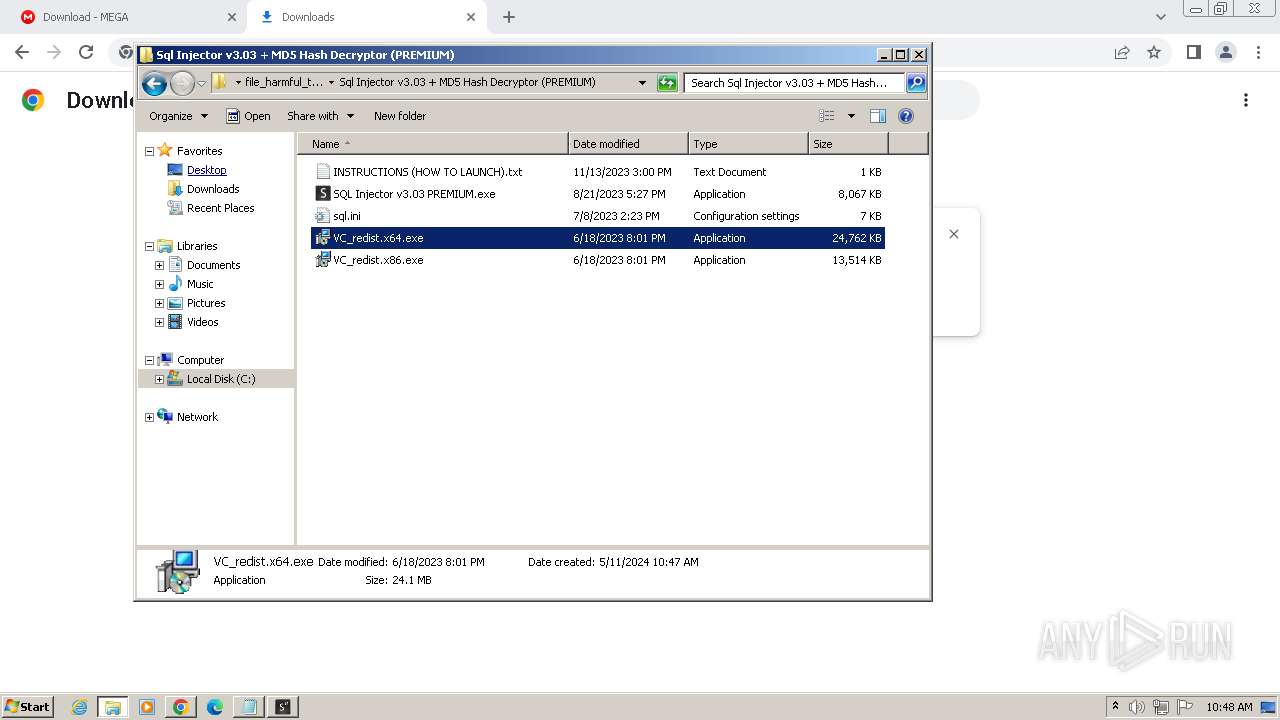
Task: Click the SQL Injector black S icon
Action: [322, 194]
